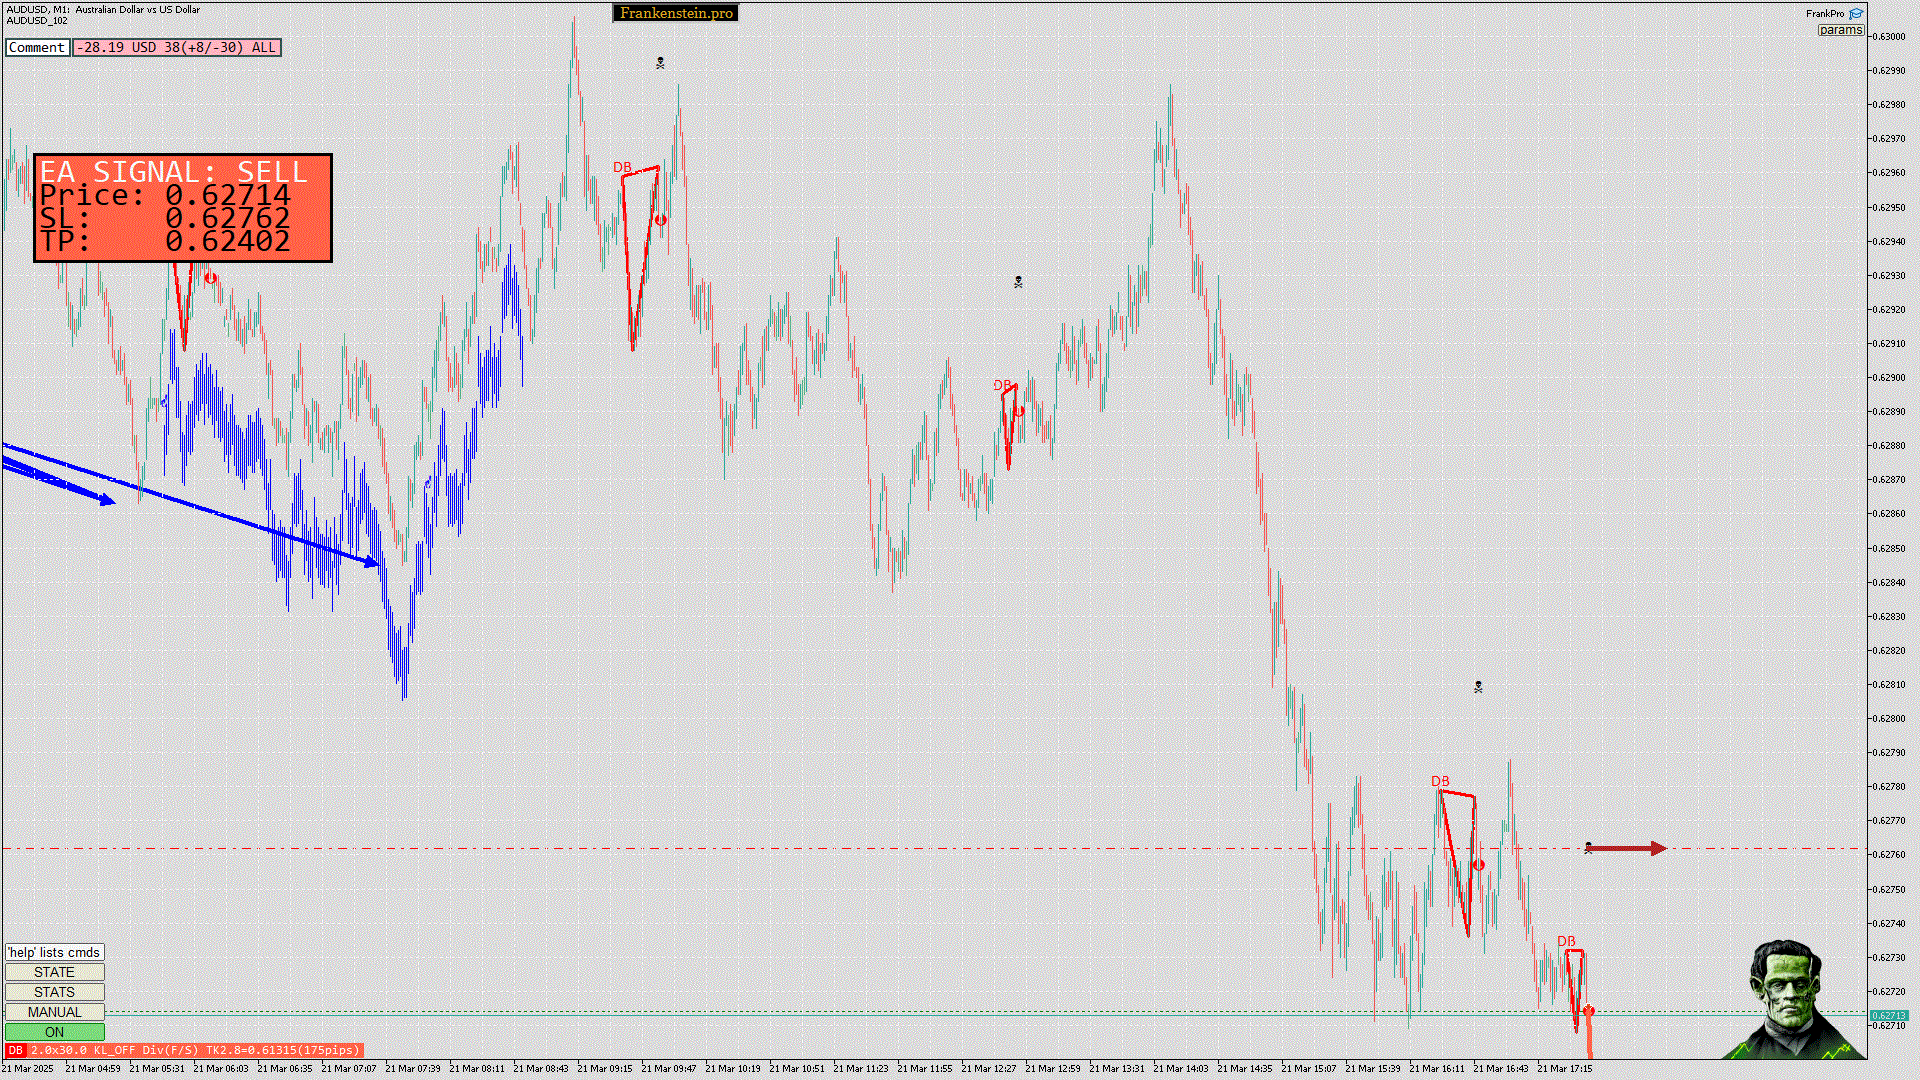Image resolution: width=1920 pixels, height=1080 pixels.
Task: Expand the -28.19 USD profit summary label
Action: point(177,47)
